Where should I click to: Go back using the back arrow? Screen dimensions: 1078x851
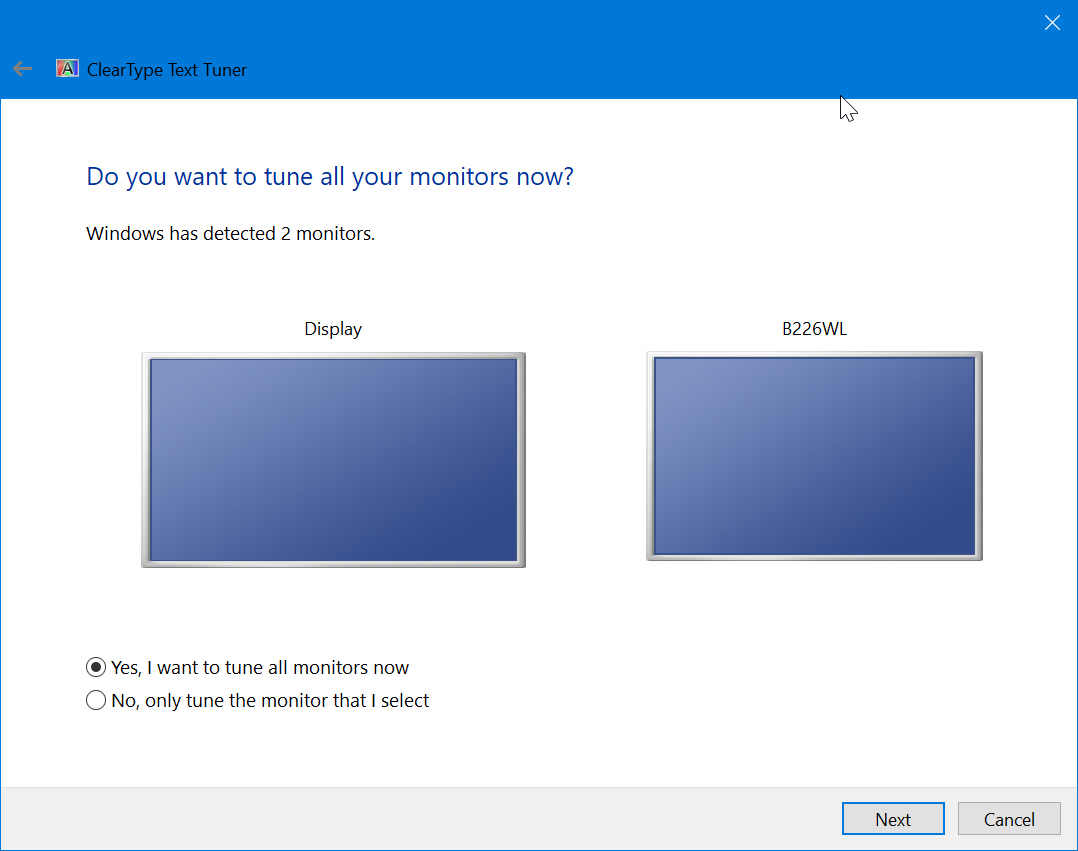(x=23, y=69)
